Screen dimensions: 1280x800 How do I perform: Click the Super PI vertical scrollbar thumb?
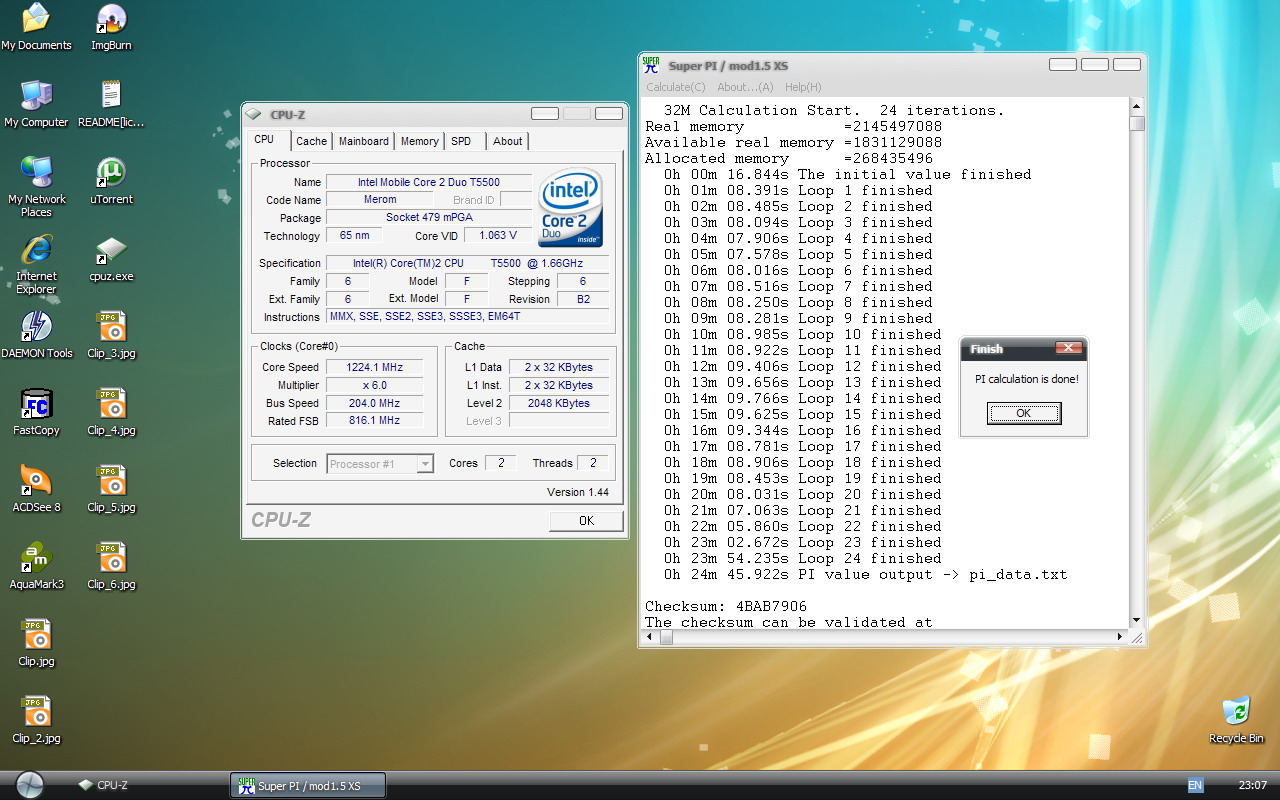1137,124
